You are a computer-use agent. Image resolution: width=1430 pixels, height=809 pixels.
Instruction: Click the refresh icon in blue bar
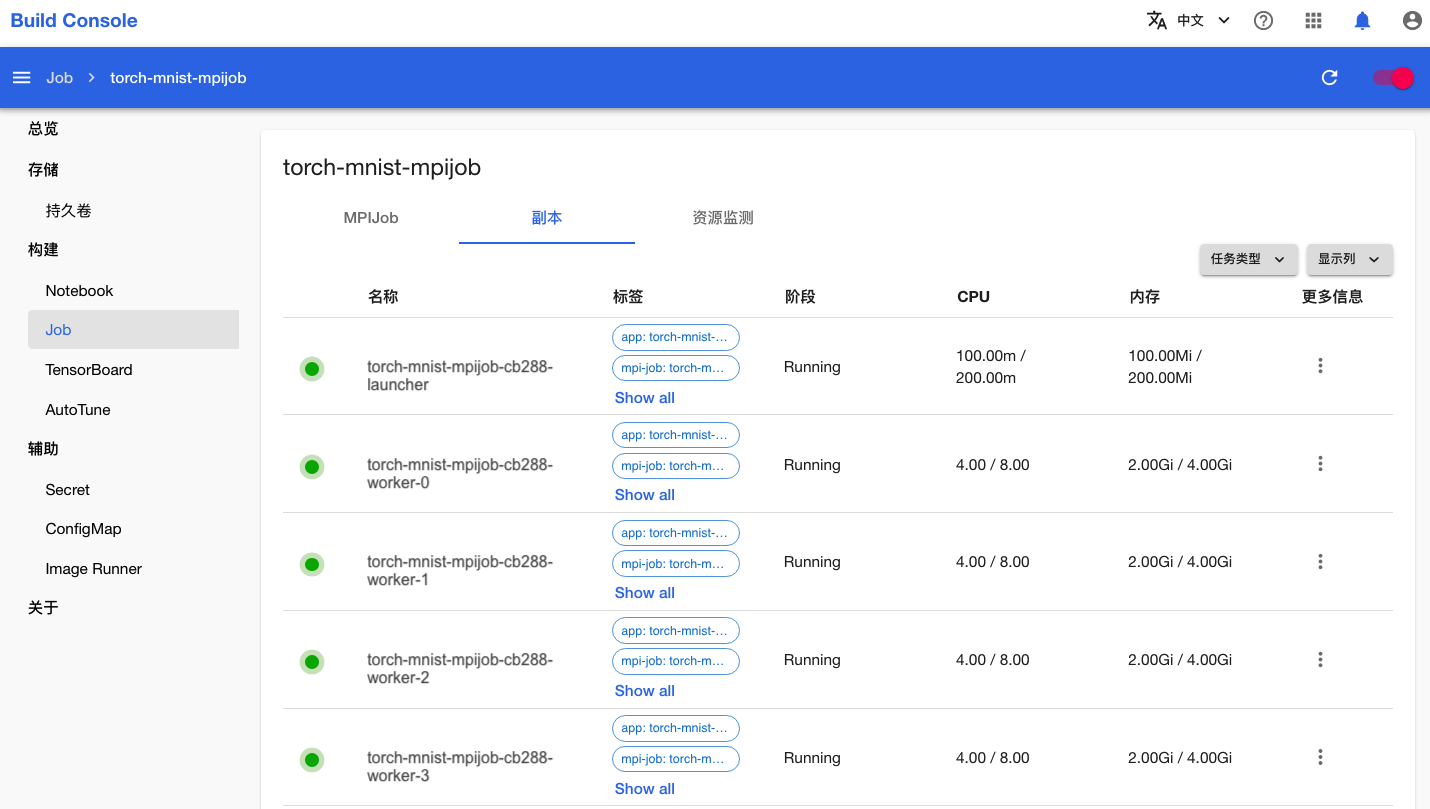coord(1329,78)
